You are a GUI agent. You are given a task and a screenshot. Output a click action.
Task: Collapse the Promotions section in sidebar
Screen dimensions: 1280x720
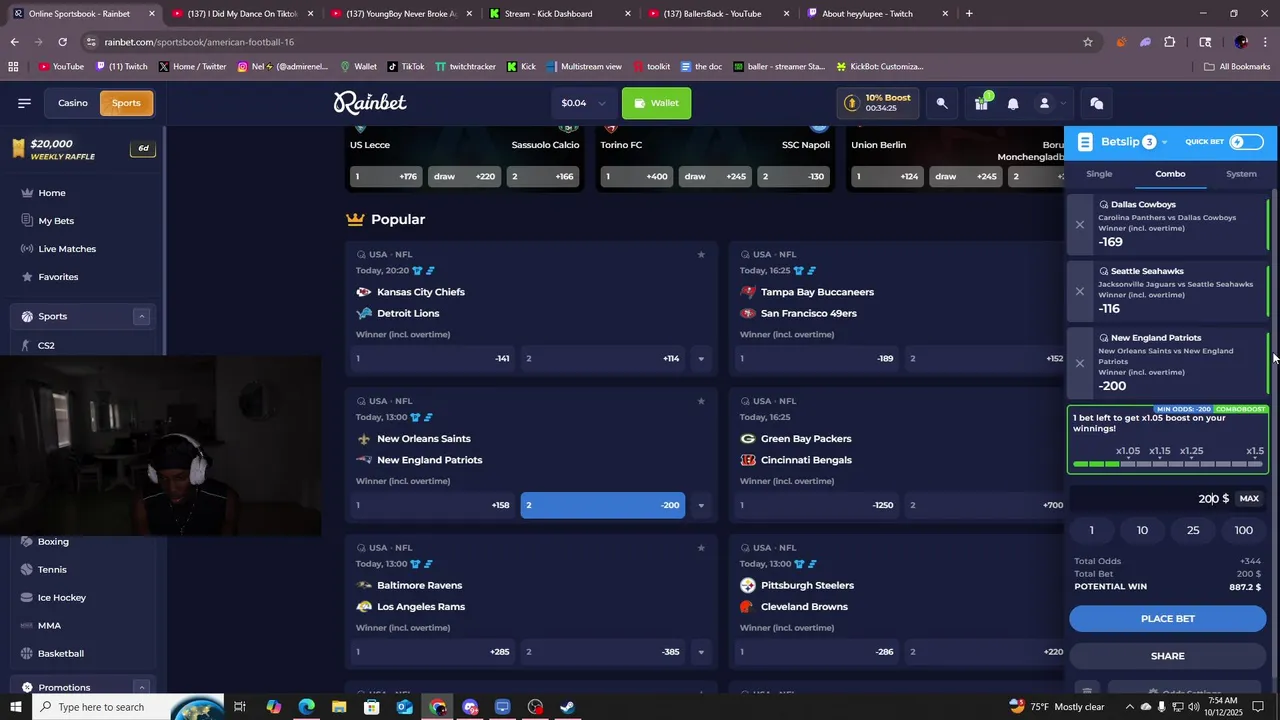click(141, 687)
